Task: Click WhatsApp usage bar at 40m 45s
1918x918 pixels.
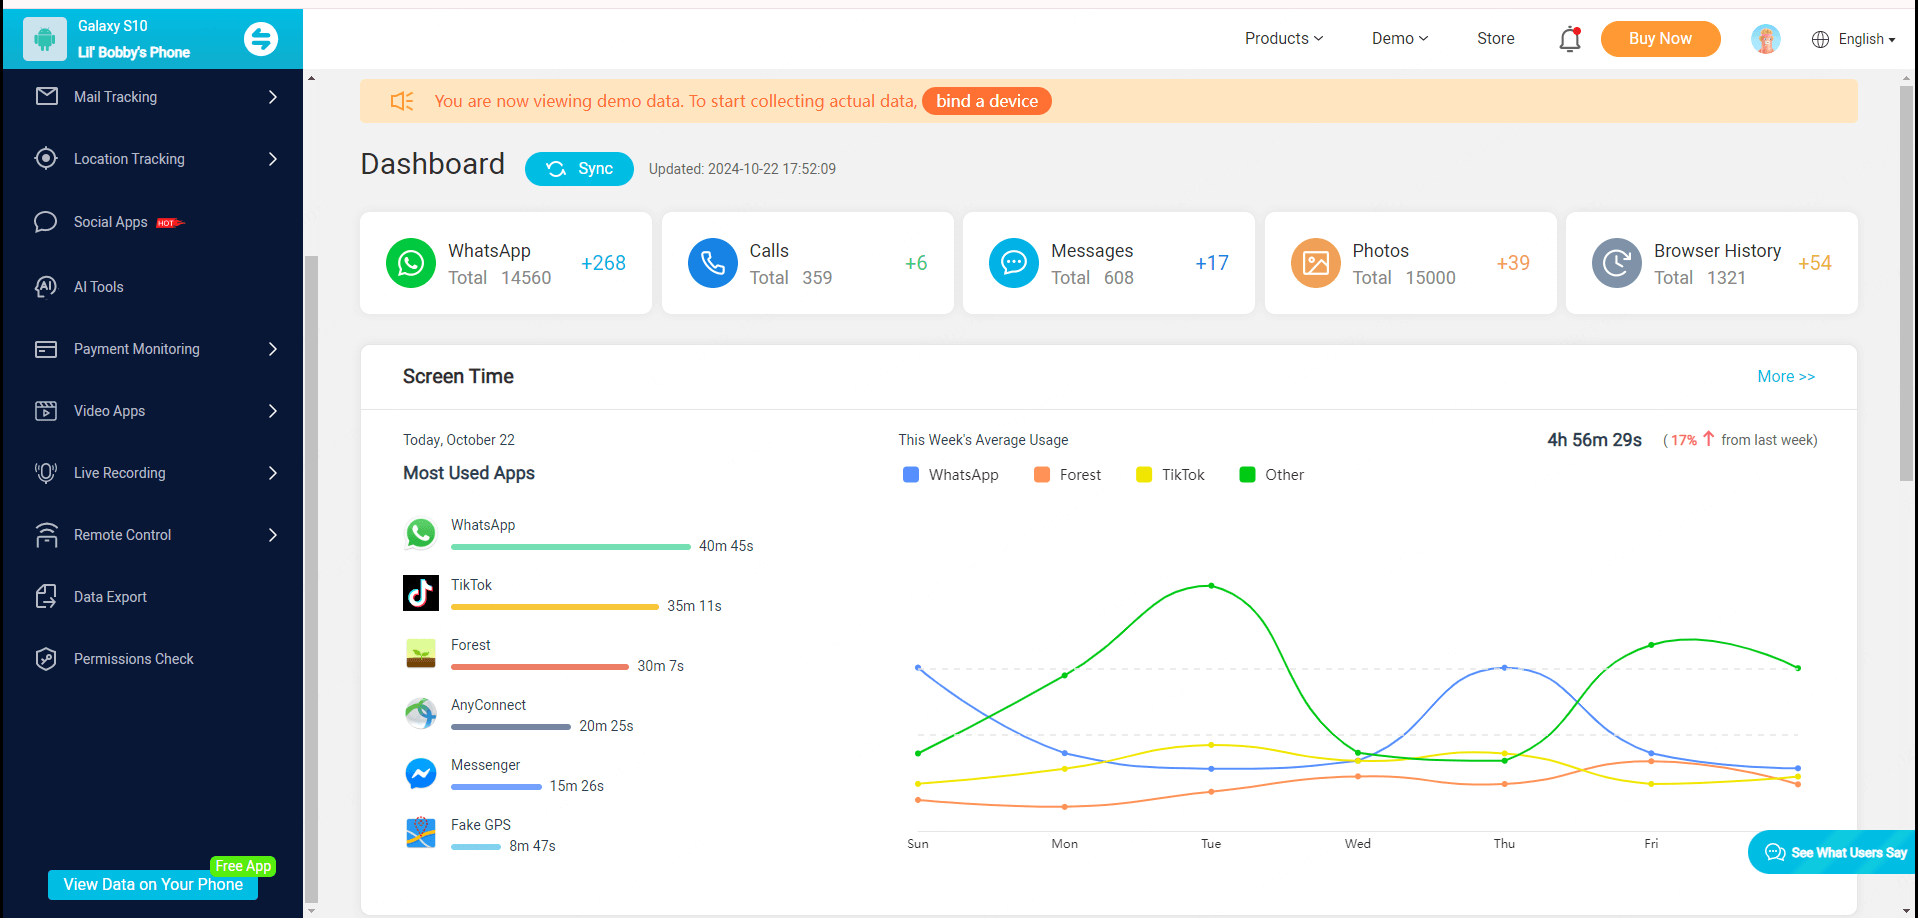Action: coord(571,547)
